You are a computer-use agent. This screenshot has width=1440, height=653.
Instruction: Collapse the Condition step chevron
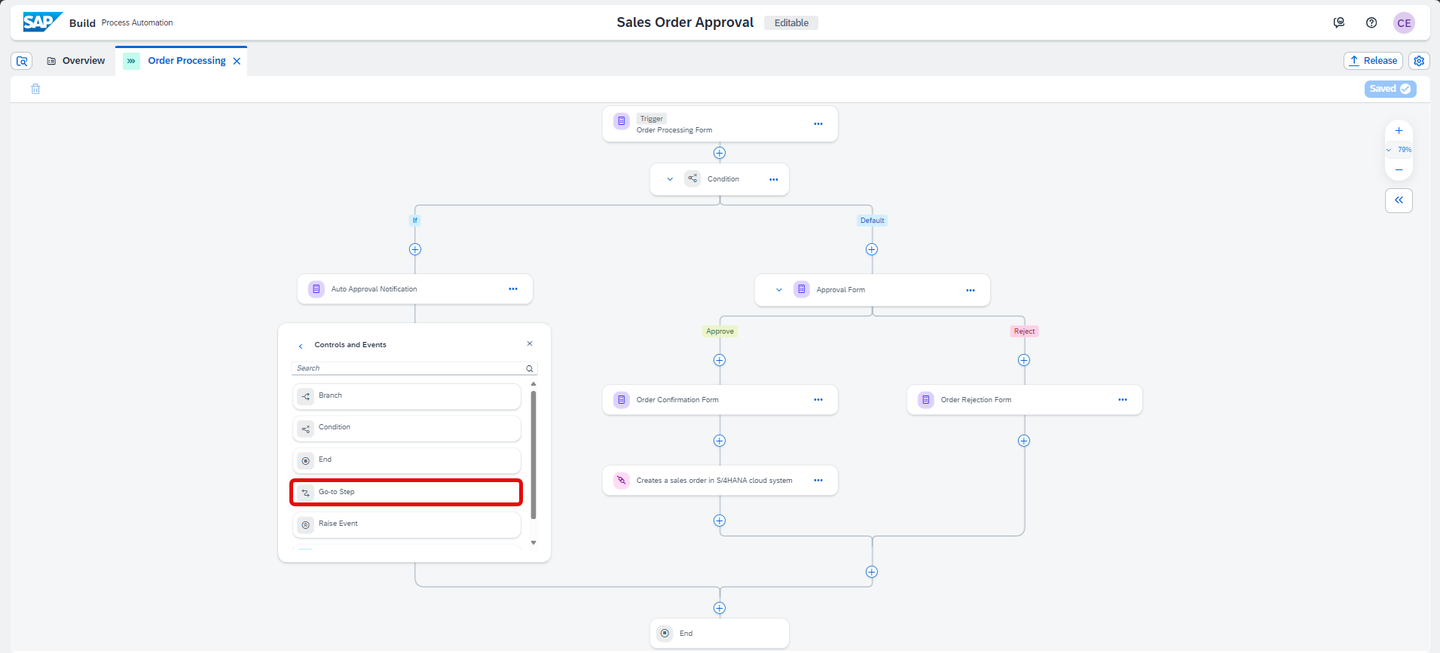(x=670, y=179)
